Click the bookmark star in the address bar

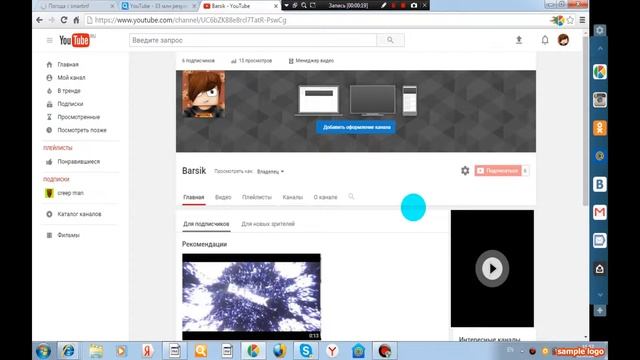[x=570, y=20]
